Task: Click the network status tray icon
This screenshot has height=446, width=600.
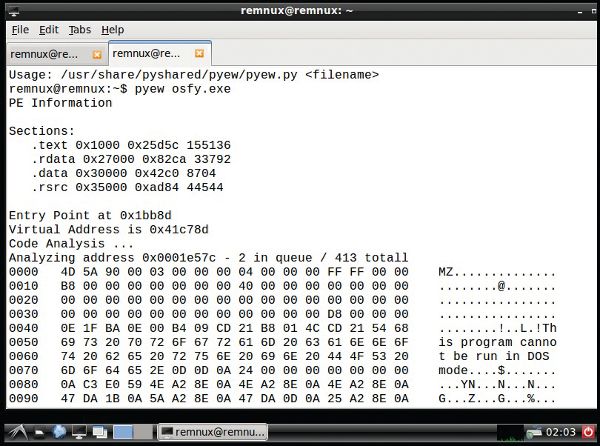Action: coord(534,433)
